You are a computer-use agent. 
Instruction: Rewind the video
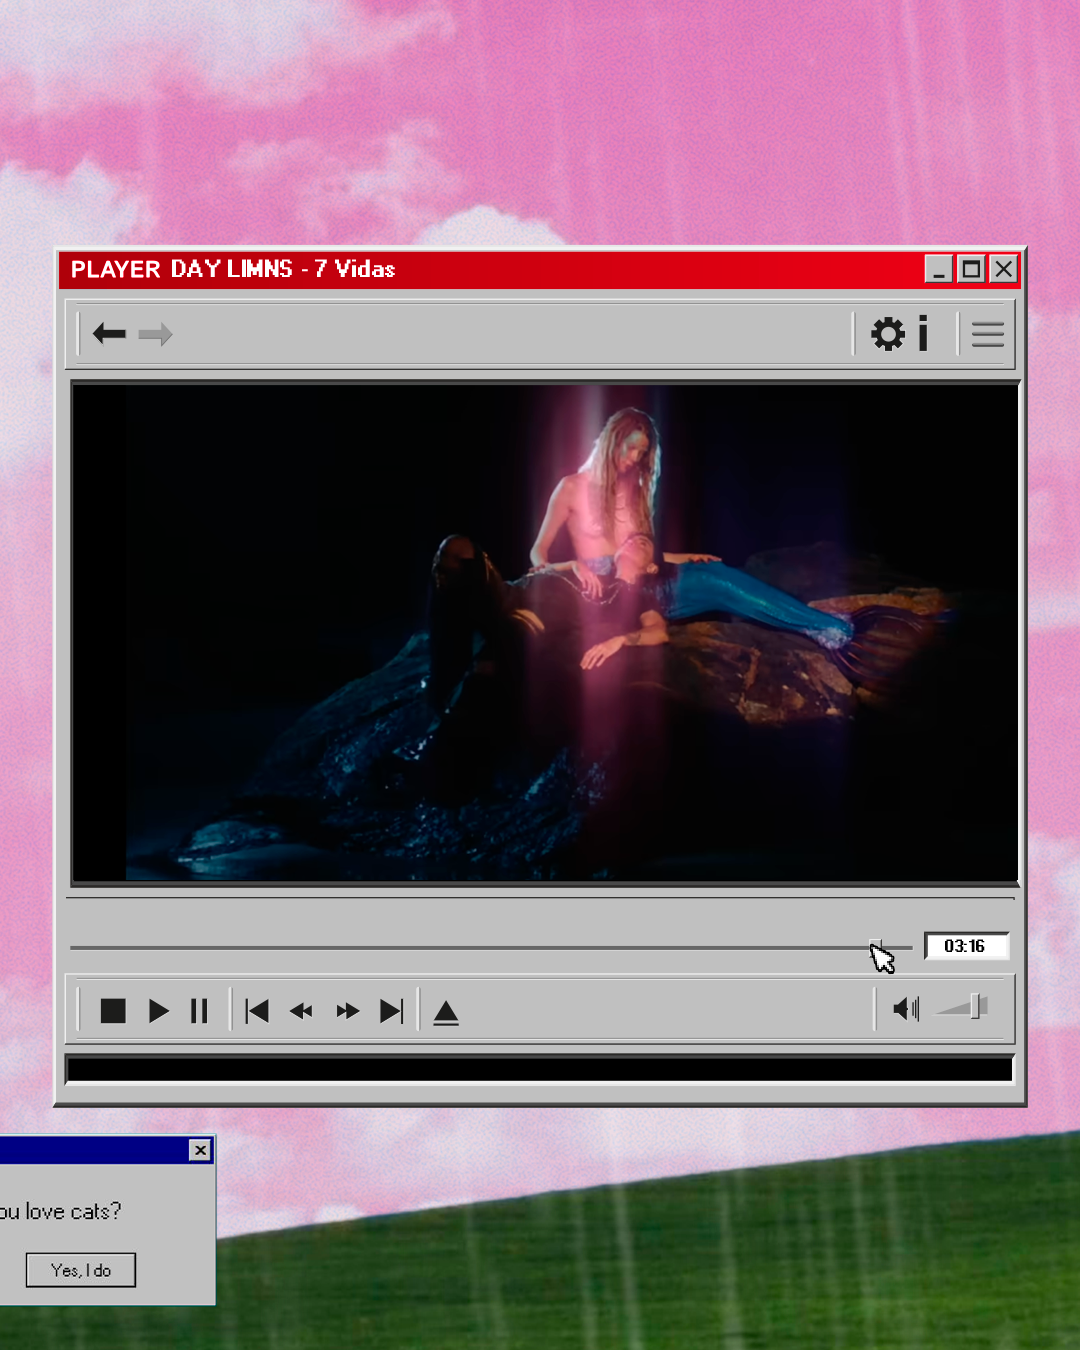301,1011
